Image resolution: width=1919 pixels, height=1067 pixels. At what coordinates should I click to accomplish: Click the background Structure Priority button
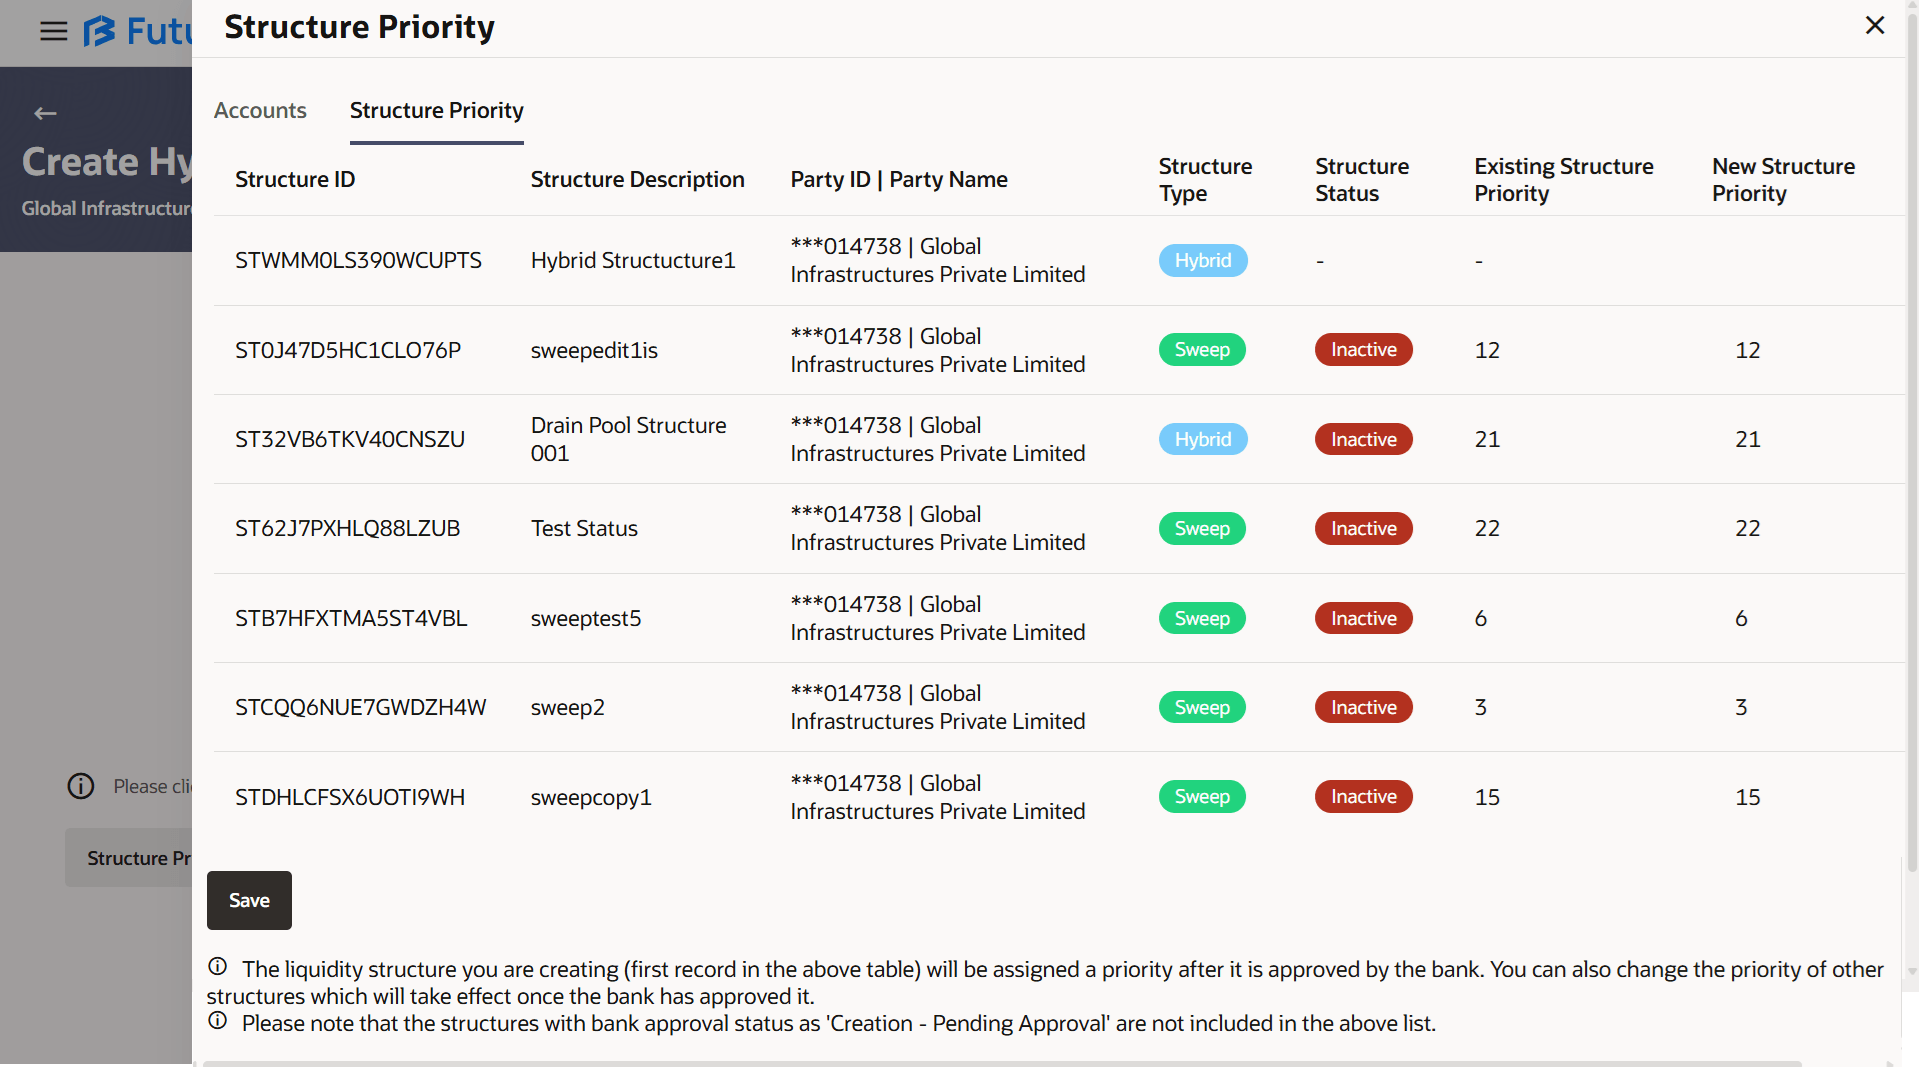coord(130,857)
